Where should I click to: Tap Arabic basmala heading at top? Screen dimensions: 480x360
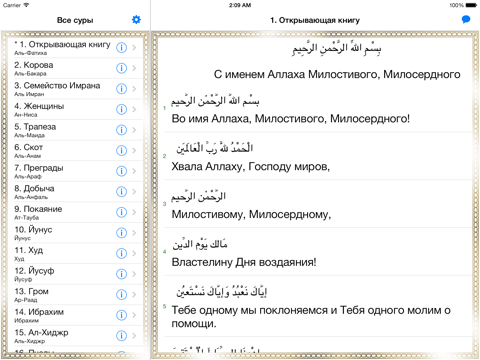(337, 49)
